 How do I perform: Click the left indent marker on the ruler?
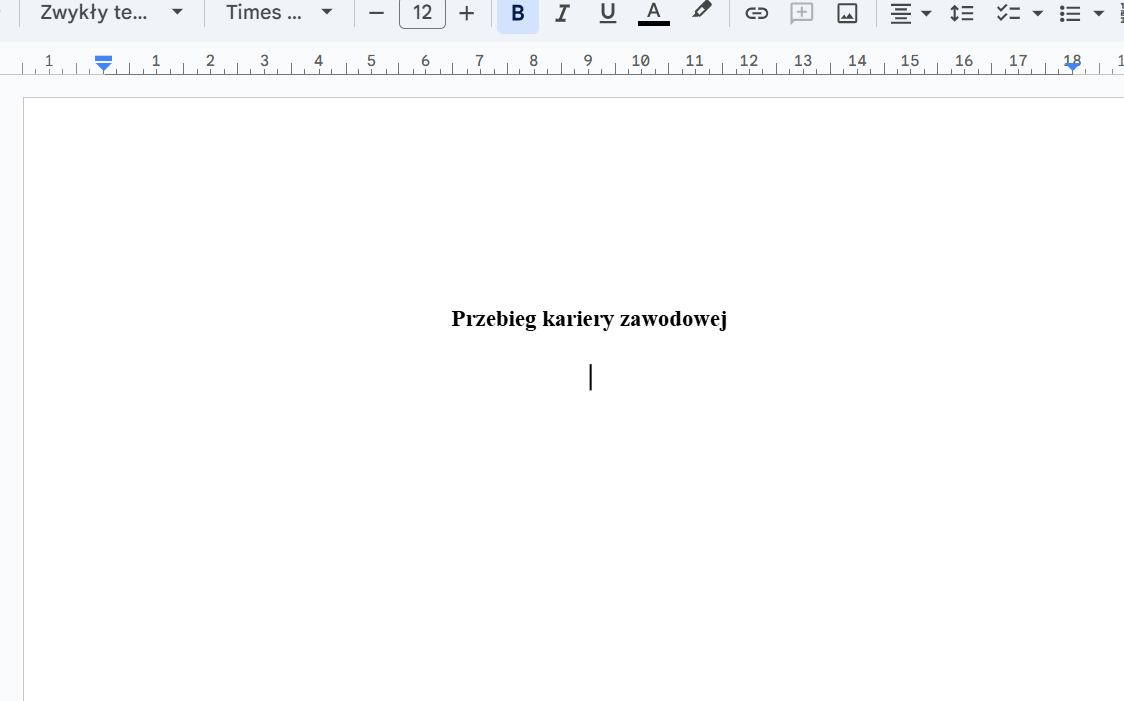pyautogui.click(x=103, y=65)
